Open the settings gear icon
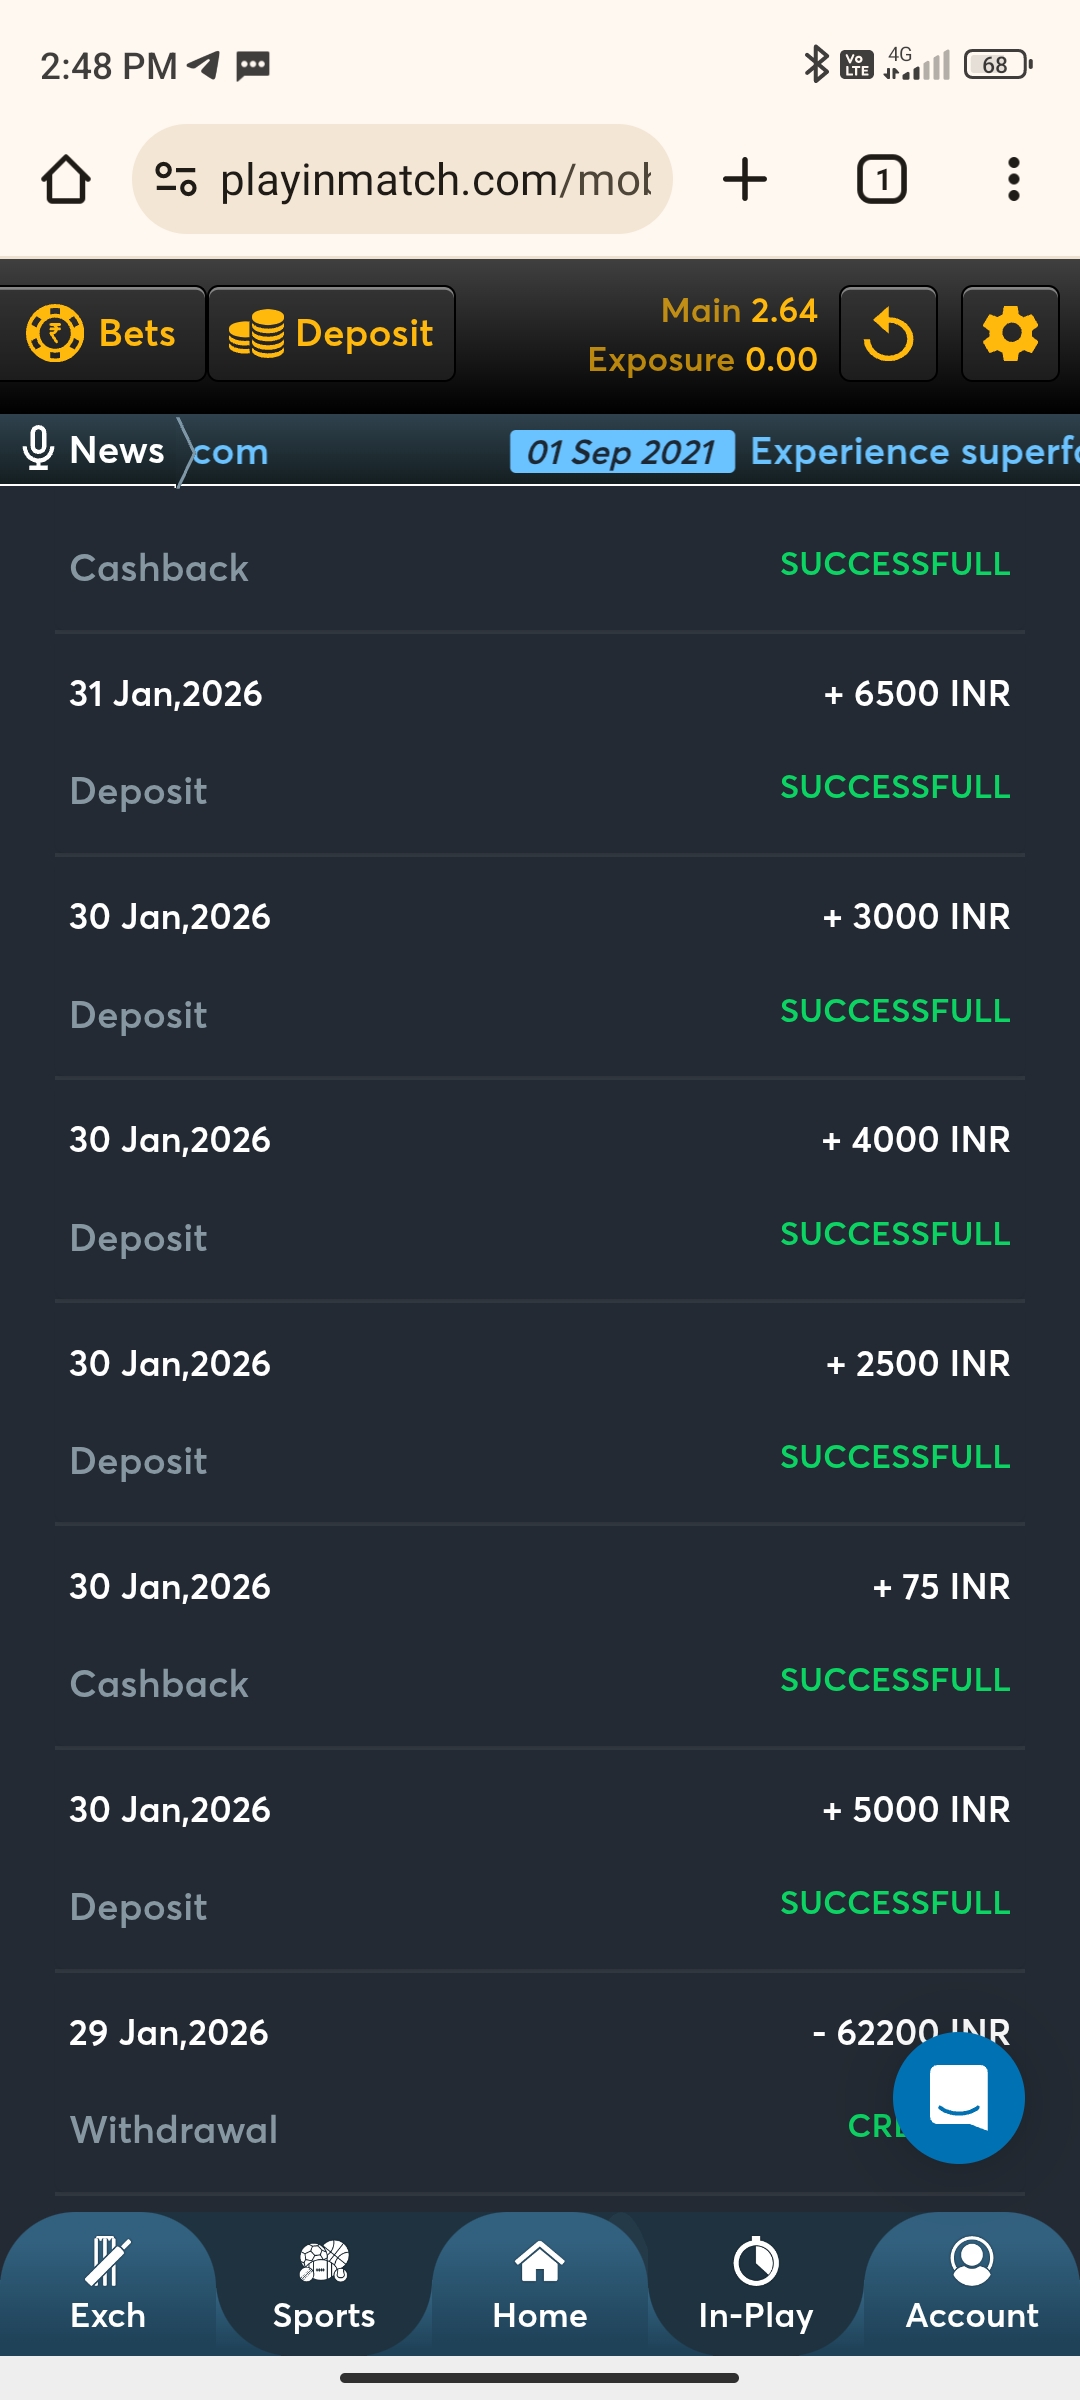 click(x=1010, y=334)
